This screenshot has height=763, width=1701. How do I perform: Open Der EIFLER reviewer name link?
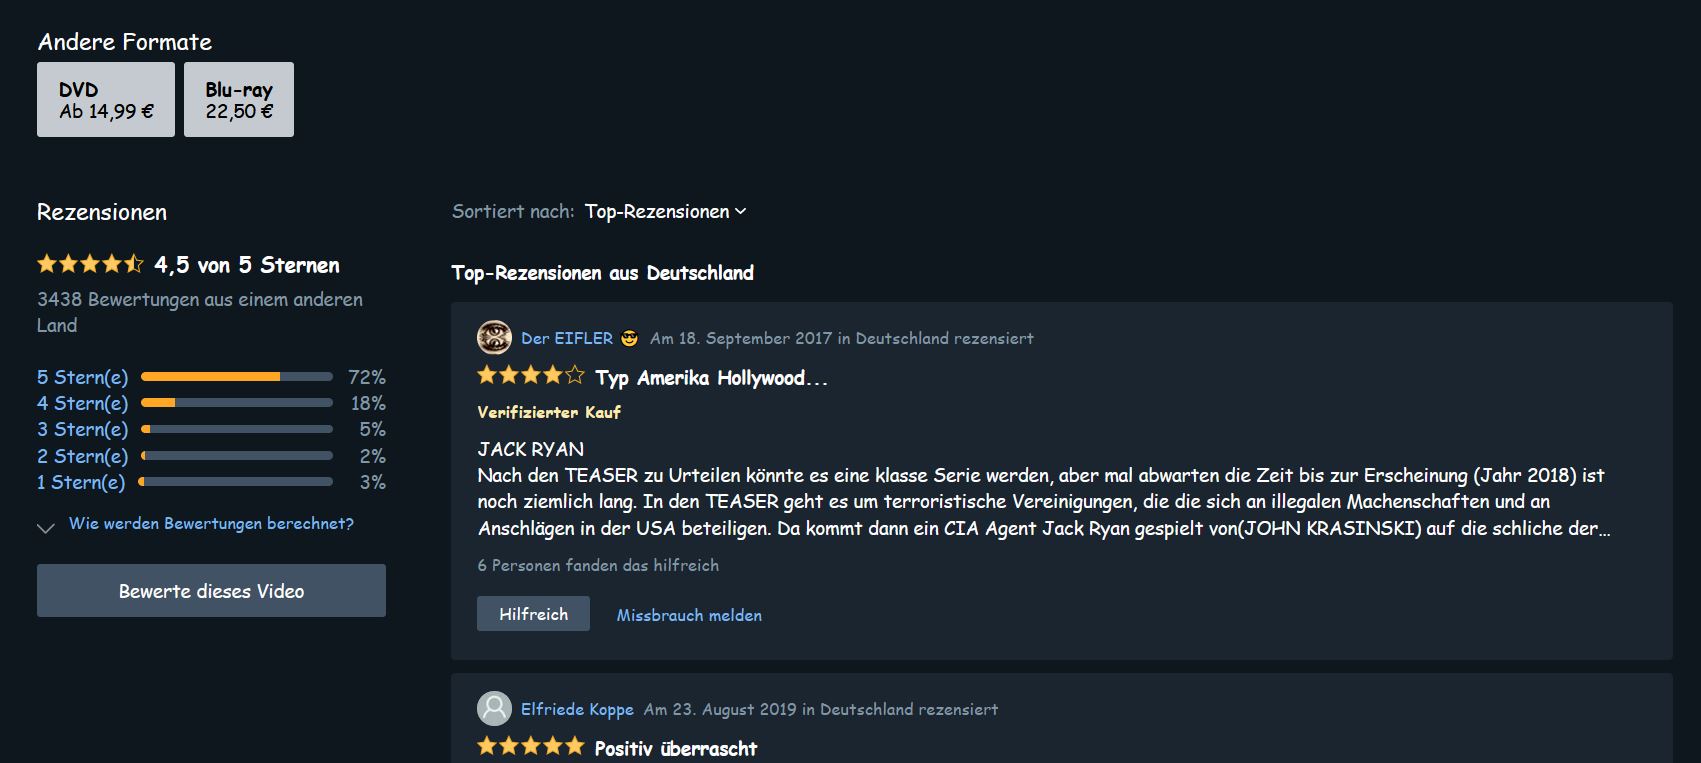click(567, 338)
